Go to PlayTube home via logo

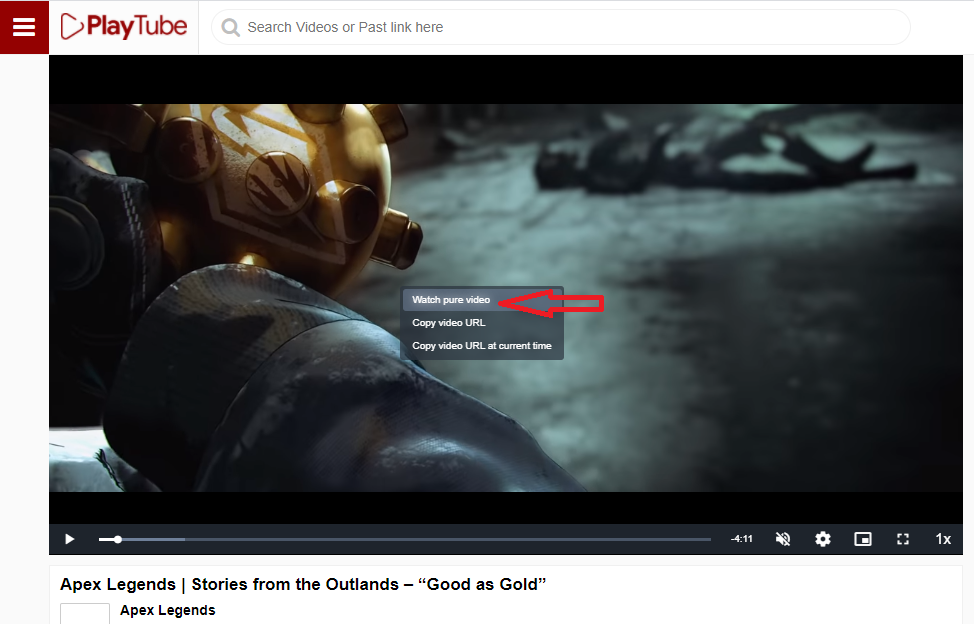(x=124, y=27)
